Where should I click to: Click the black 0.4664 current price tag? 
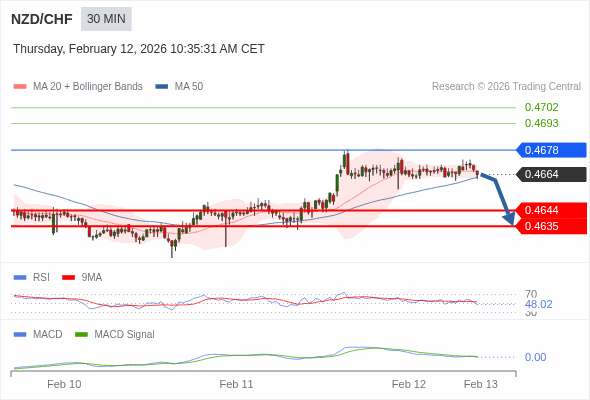pyautogui.click(x=551, y=174)
